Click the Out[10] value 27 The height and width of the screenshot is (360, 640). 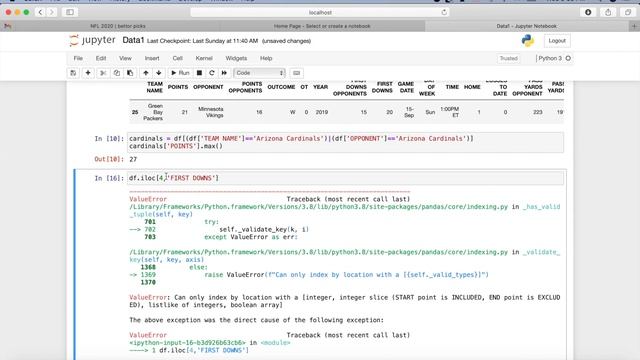pyautogui.click(x=133, y=159)
